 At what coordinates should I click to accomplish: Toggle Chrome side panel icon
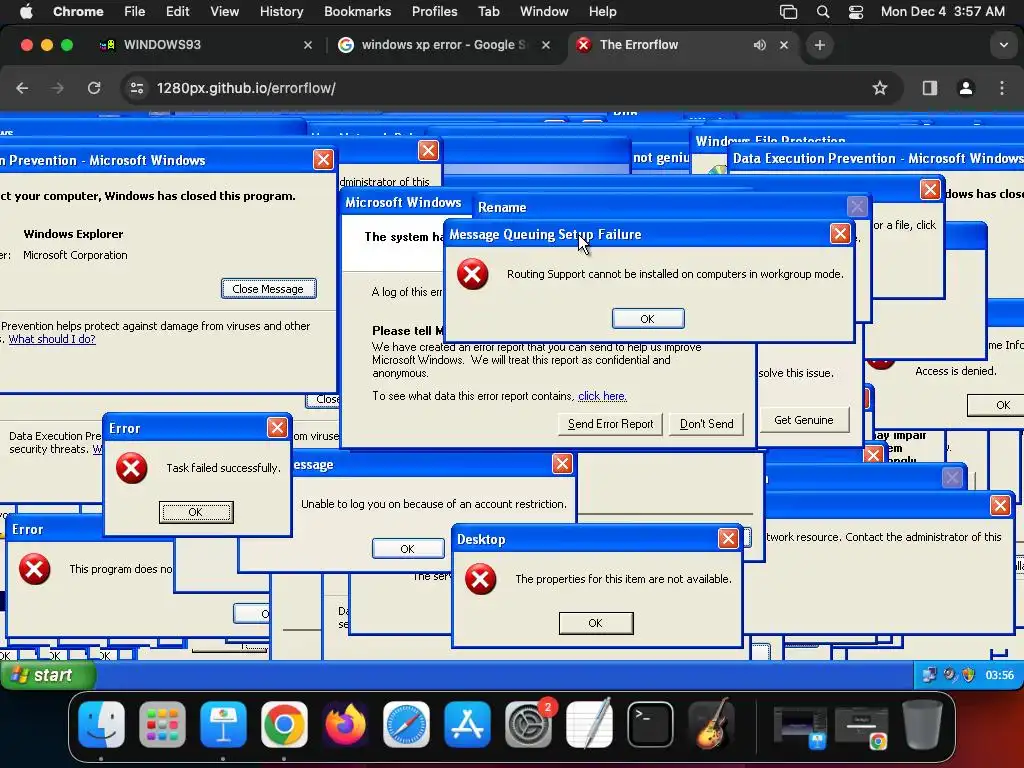930,88
